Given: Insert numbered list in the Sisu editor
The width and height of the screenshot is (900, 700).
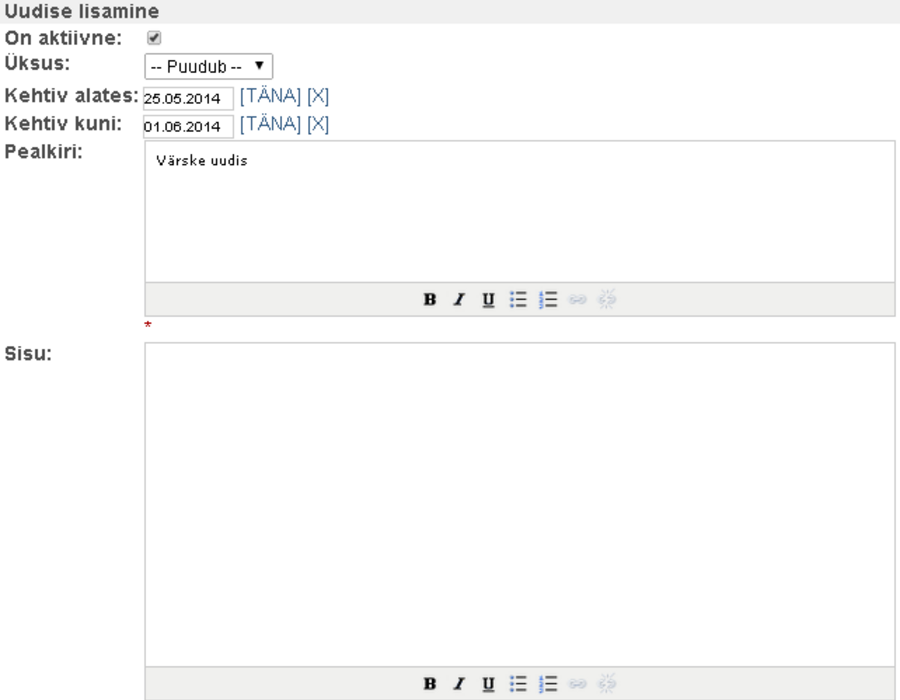Looking at the screenshot, I should pos(548,684).
